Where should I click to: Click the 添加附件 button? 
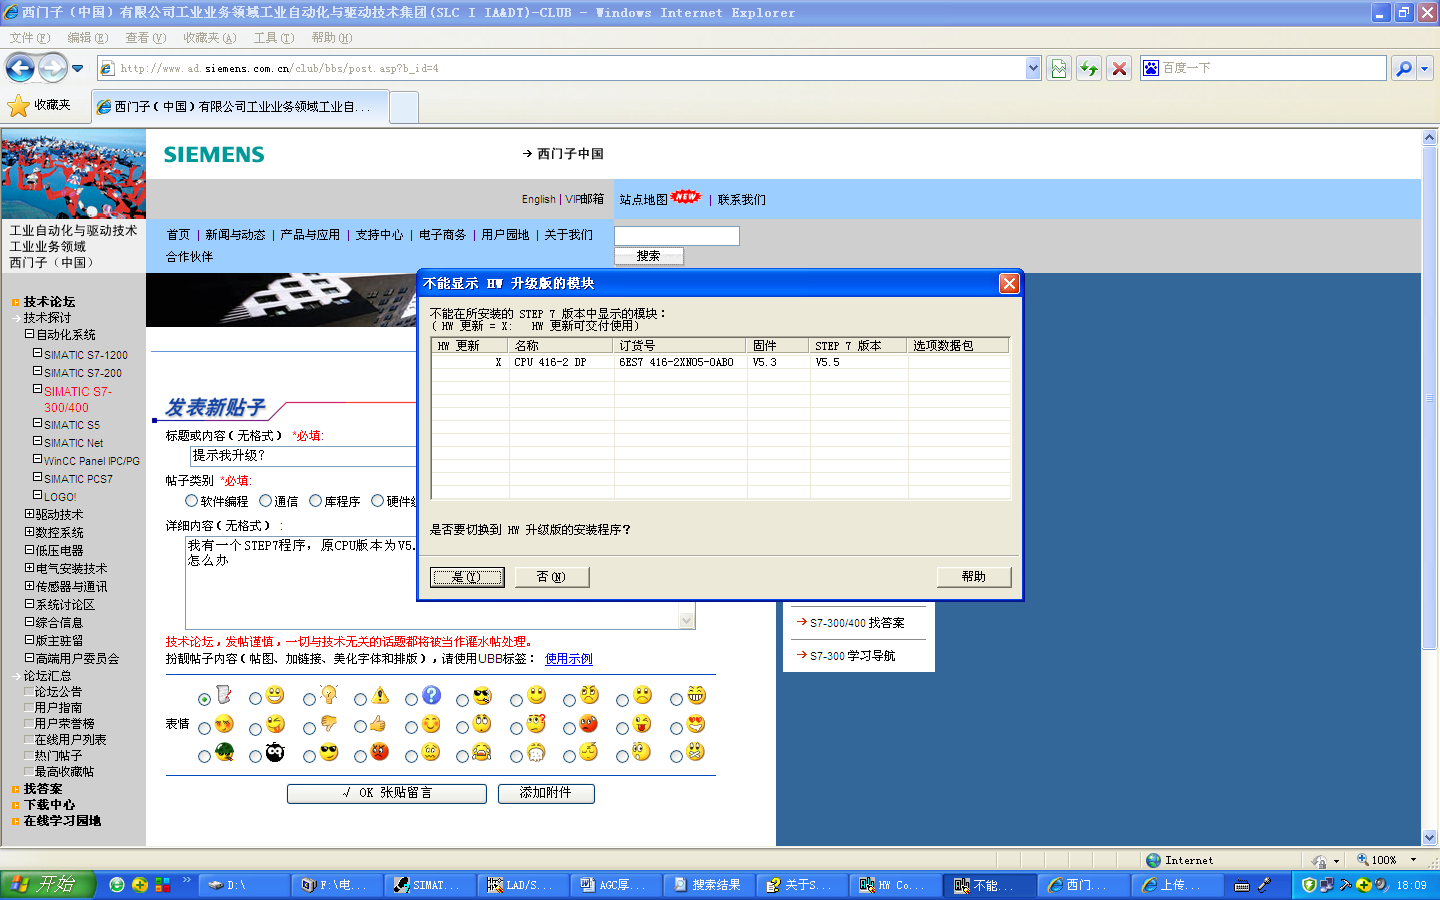tap(546, 793)
